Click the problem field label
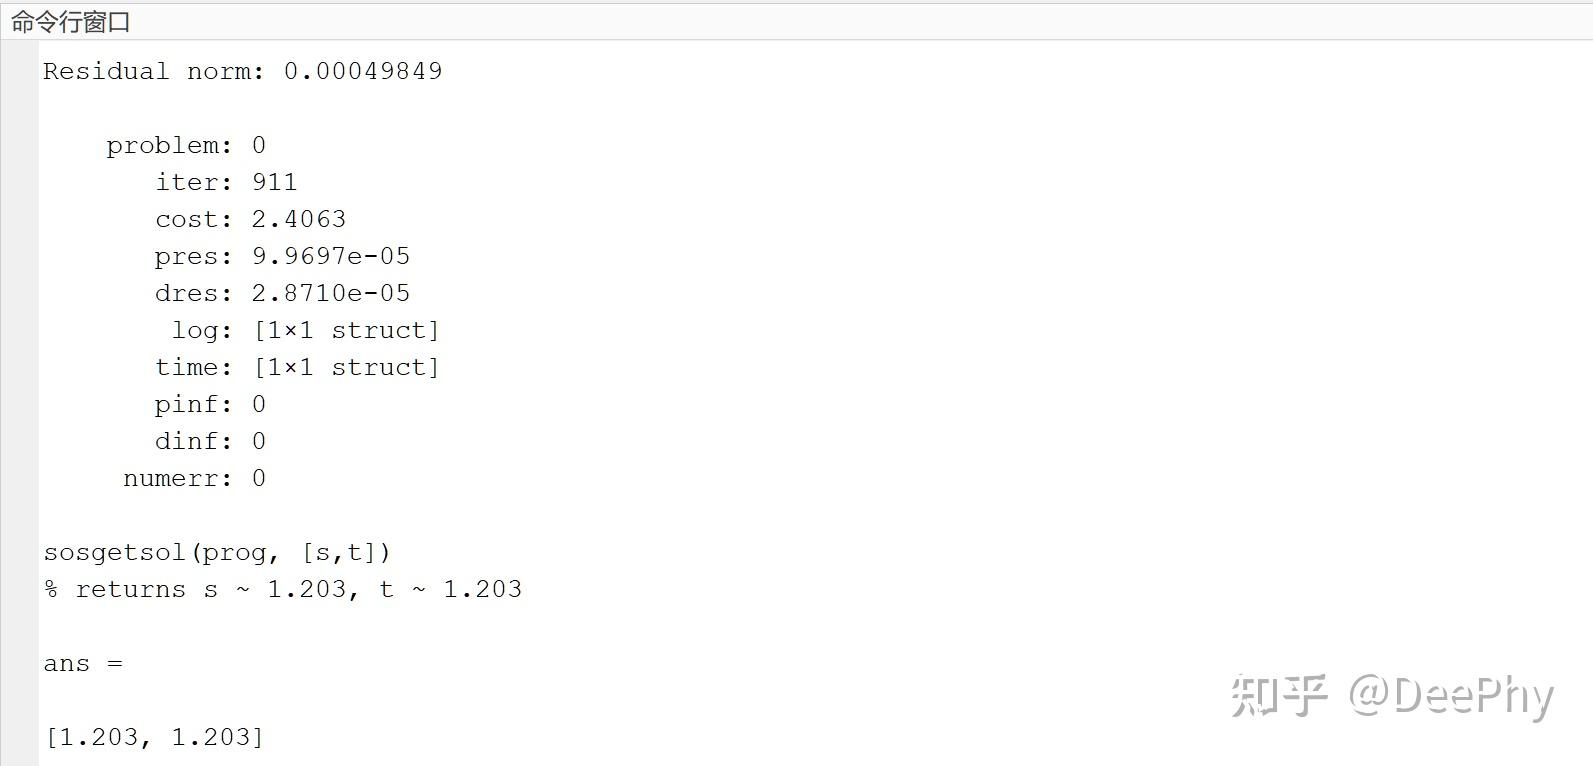Screen dimensions: 1593x766 coord(168,145)
